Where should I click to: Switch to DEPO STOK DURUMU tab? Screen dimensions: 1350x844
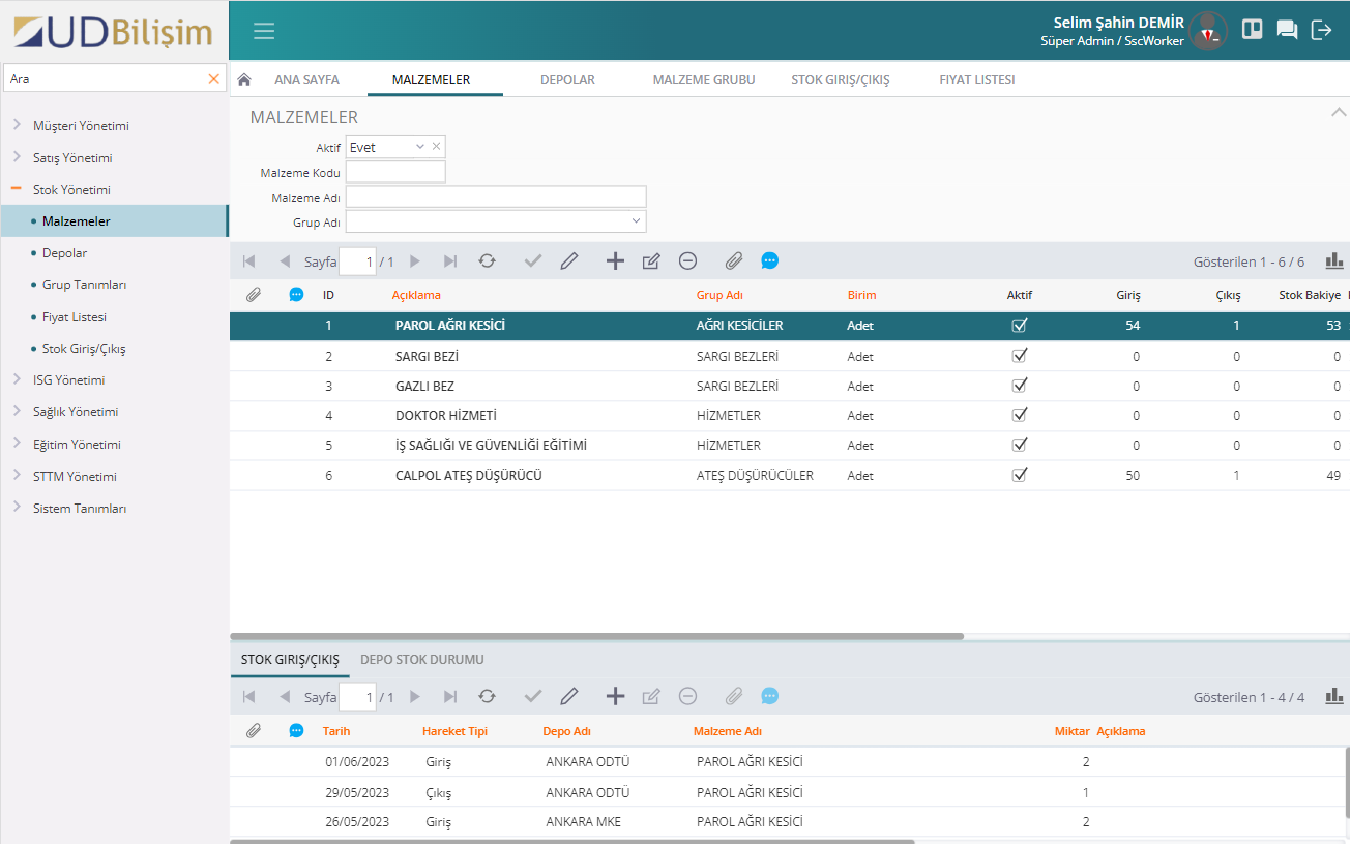point(421,660)
